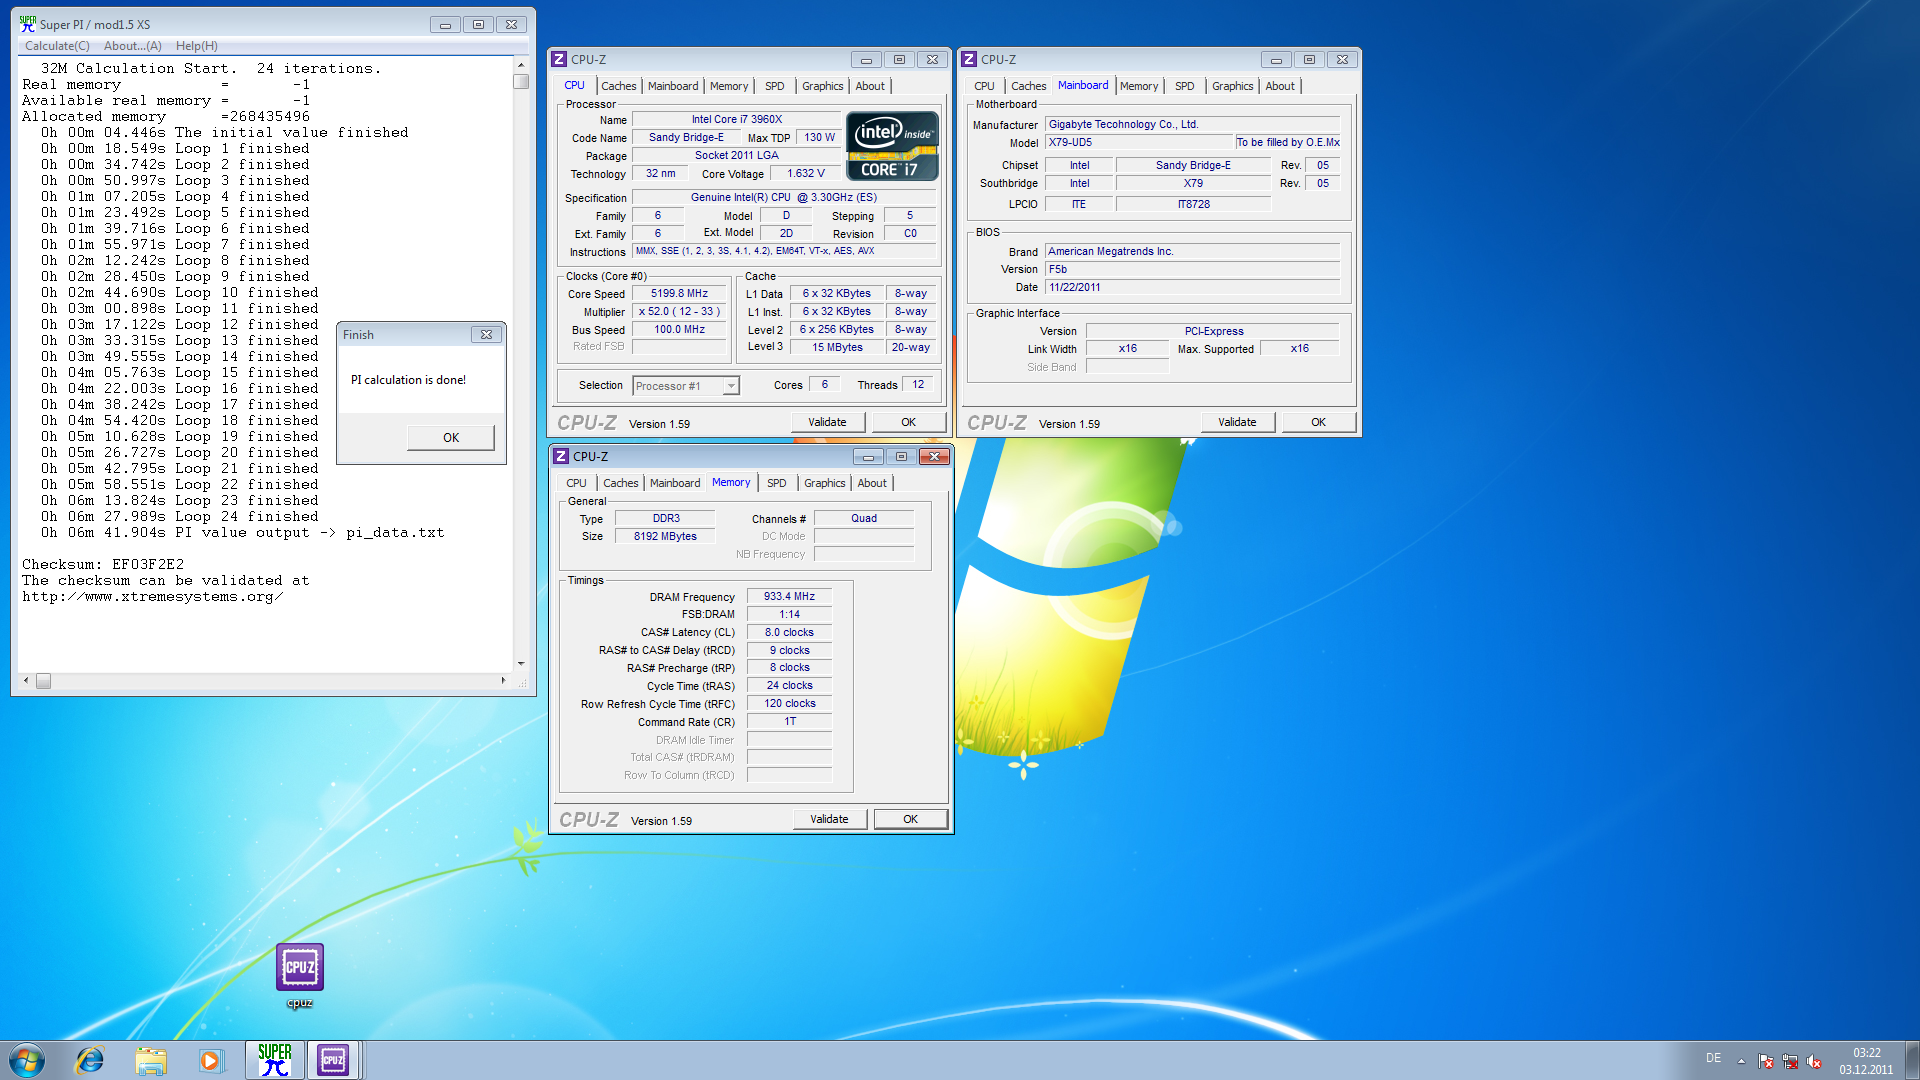
Task: Click OK in CPU-Z CPU window
Action: [x=908, y=422]
